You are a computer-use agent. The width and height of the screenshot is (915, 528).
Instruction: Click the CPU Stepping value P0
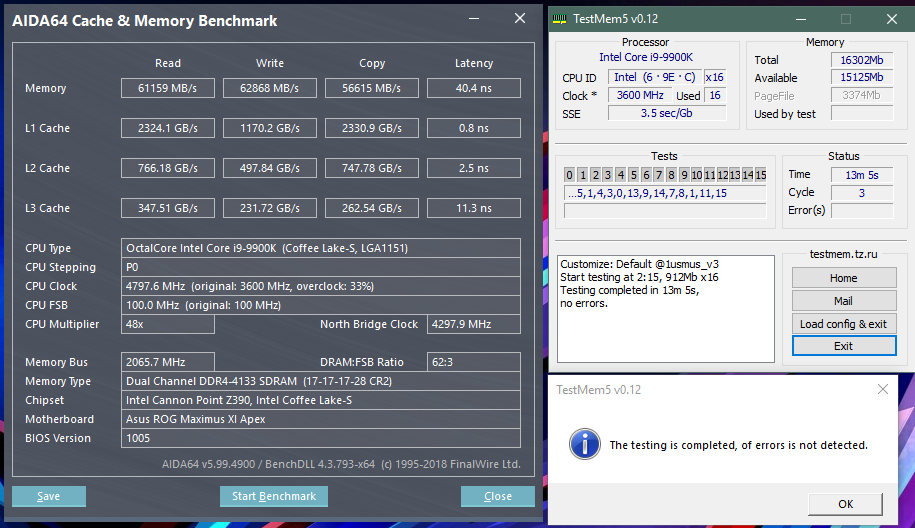(x=320, y=267)
